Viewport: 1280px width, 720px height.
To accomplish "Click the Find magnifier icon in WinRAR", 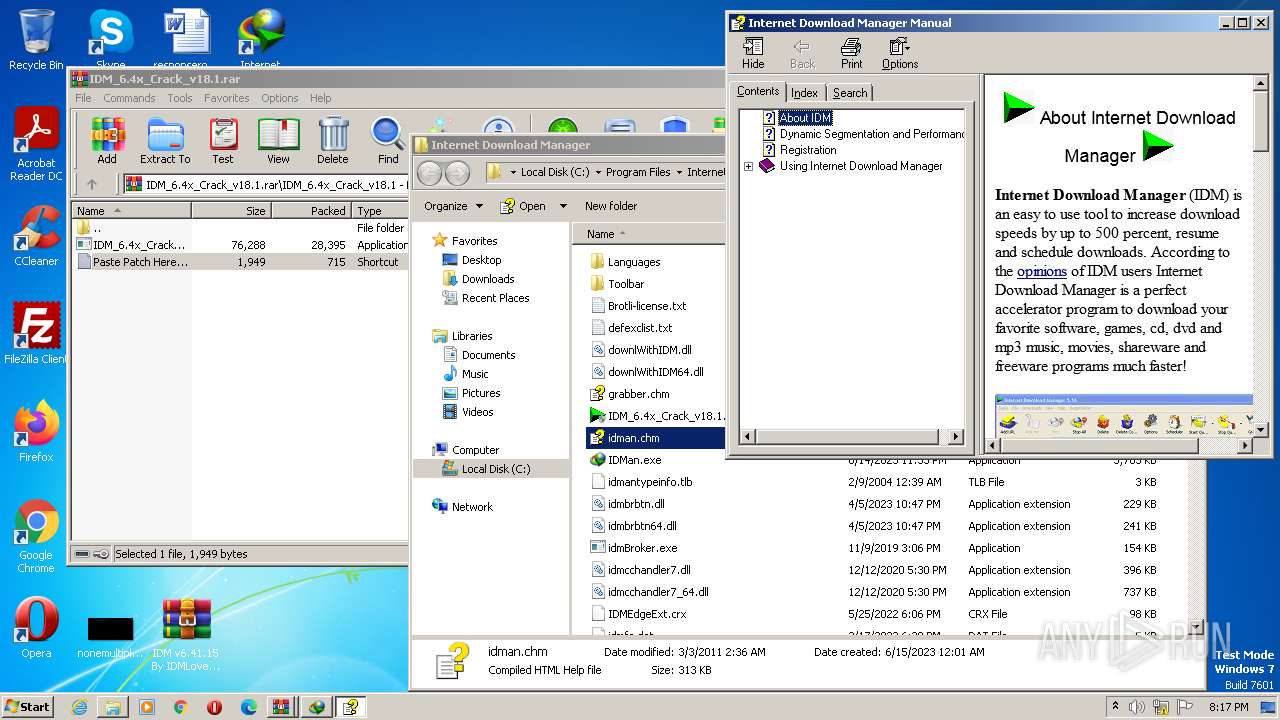I will point(388,140).
